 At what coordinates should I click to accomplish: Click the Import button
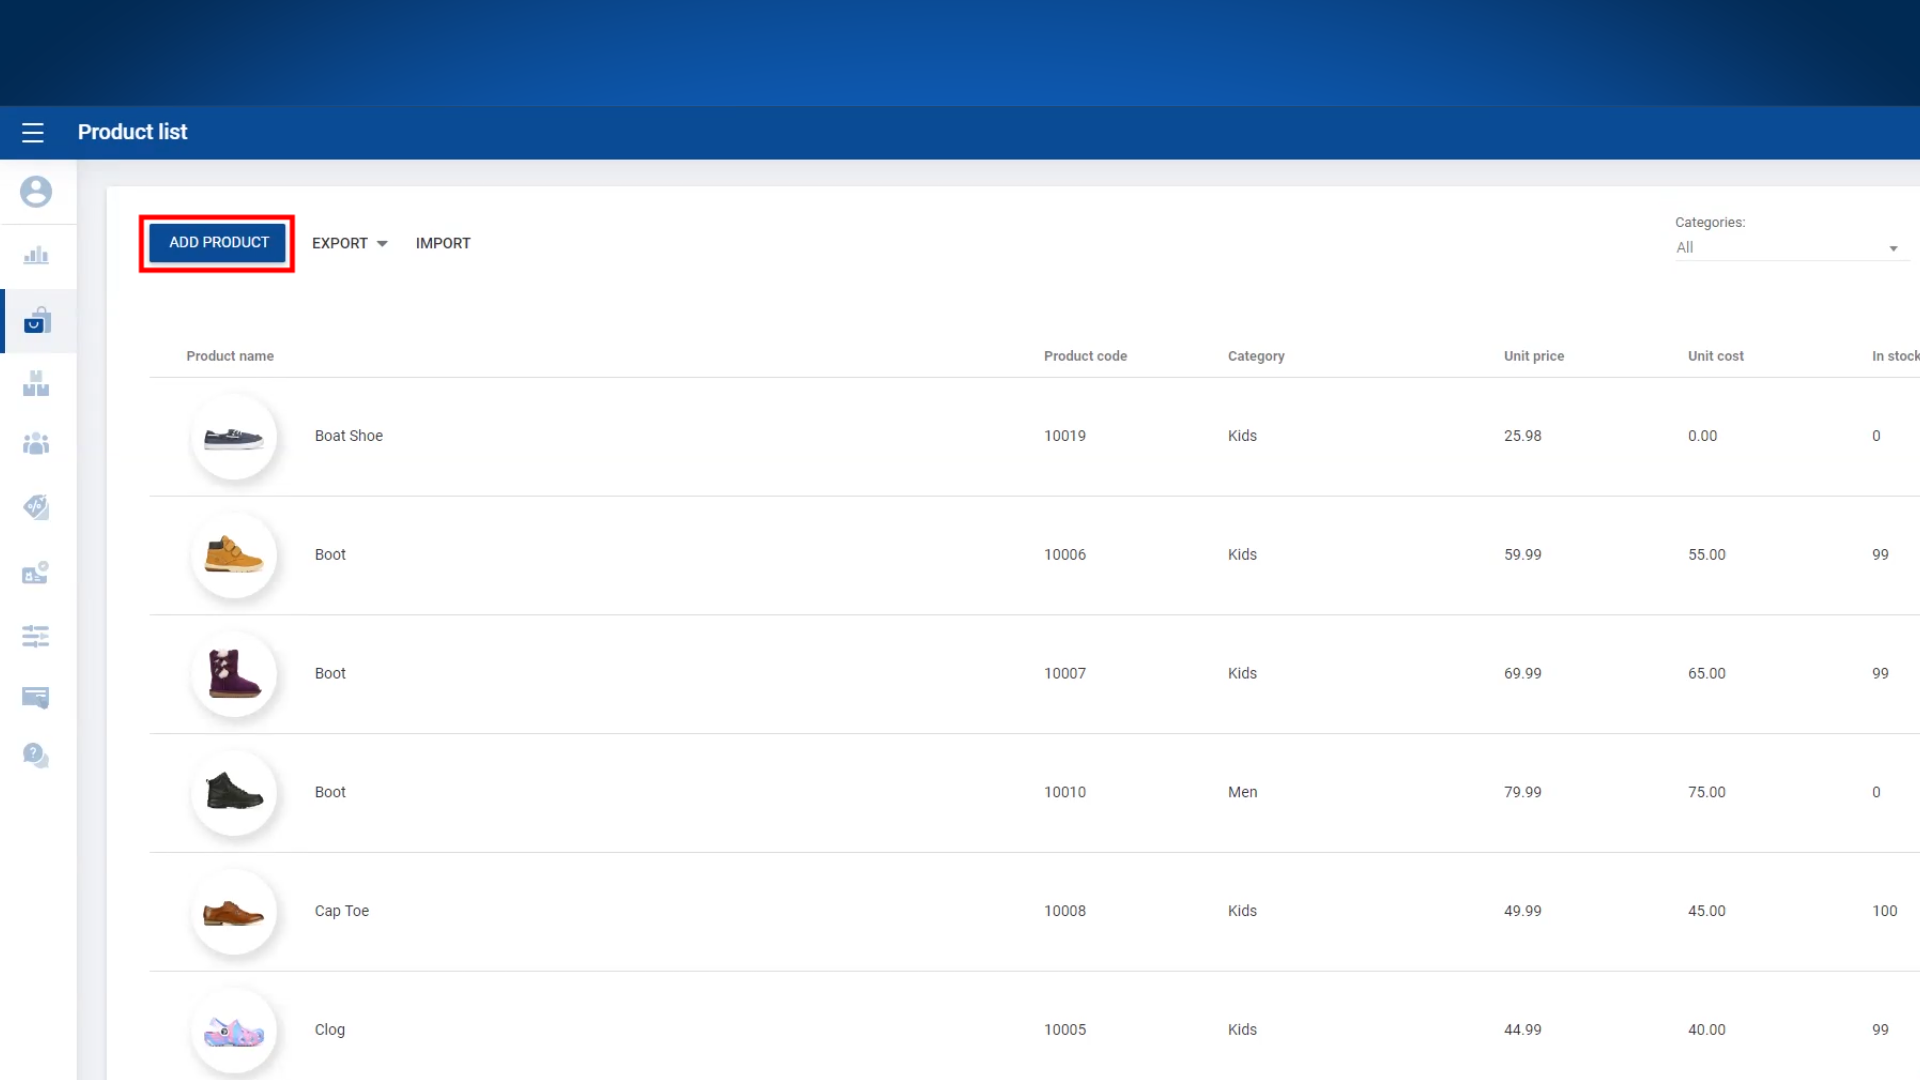[x=443, y=243]
